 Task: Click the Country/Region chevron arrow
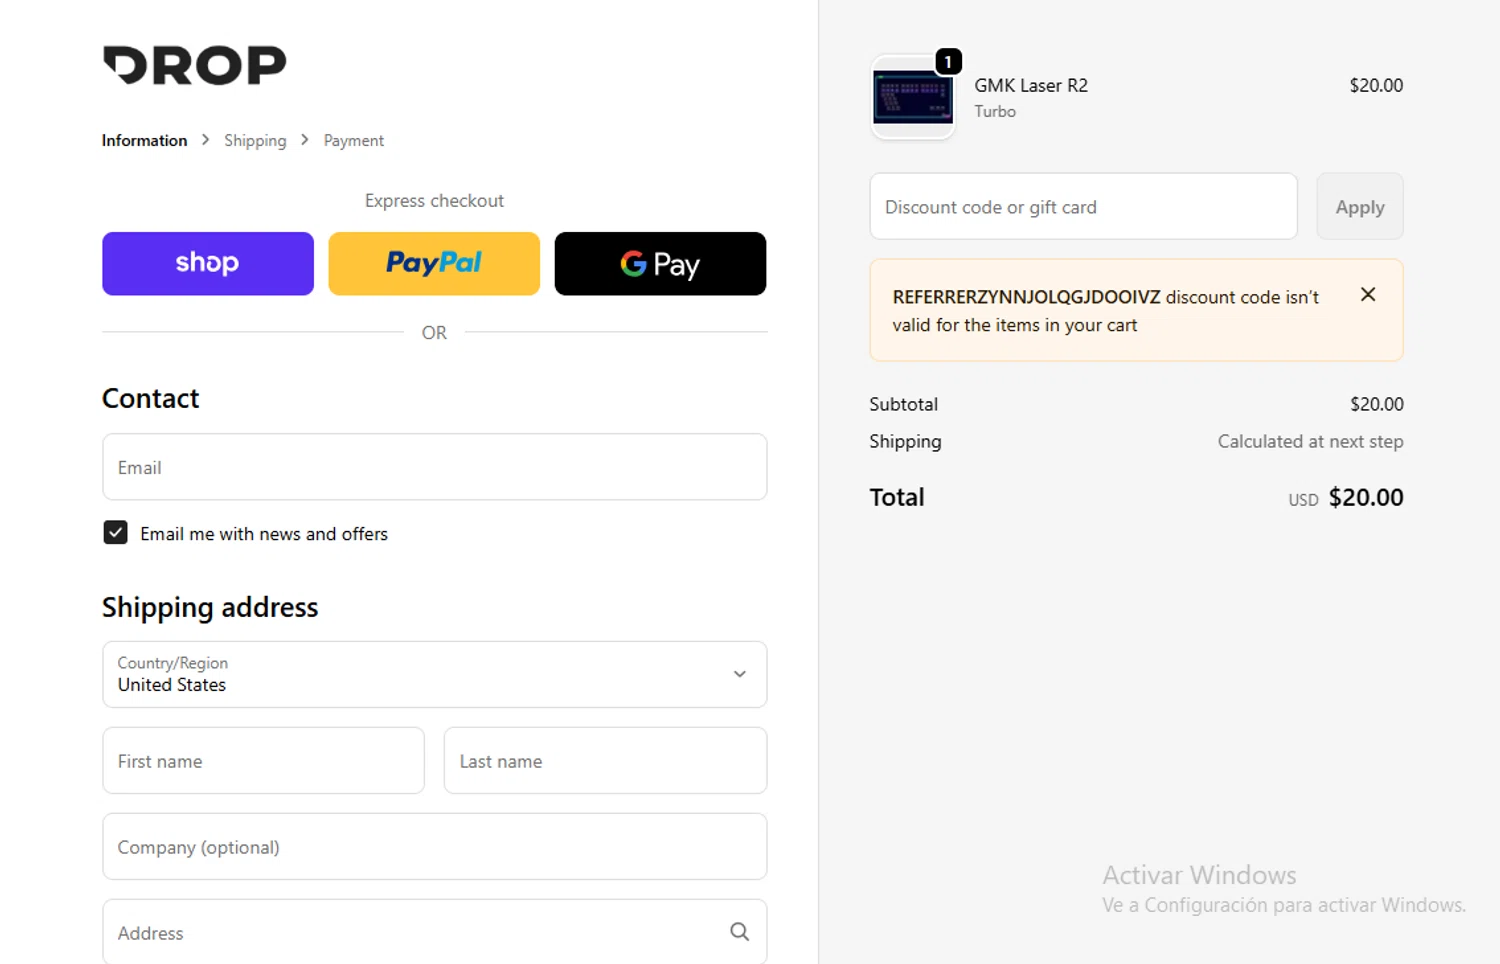[740, 674]
